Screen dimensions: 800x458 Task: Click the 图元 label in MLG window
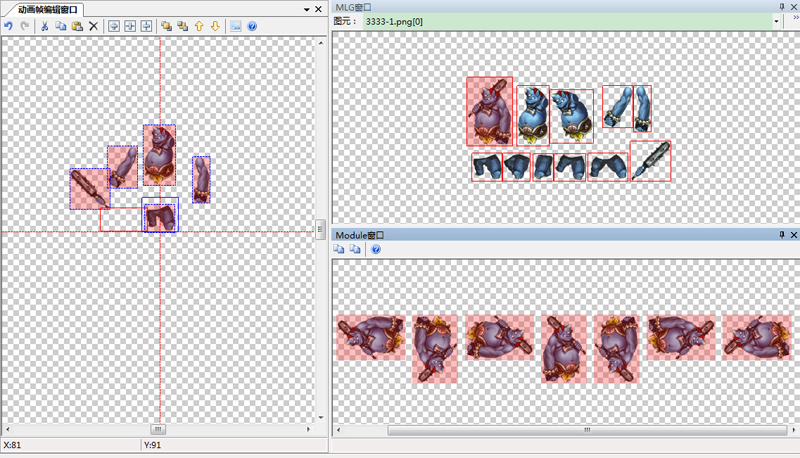pos(345,21)
